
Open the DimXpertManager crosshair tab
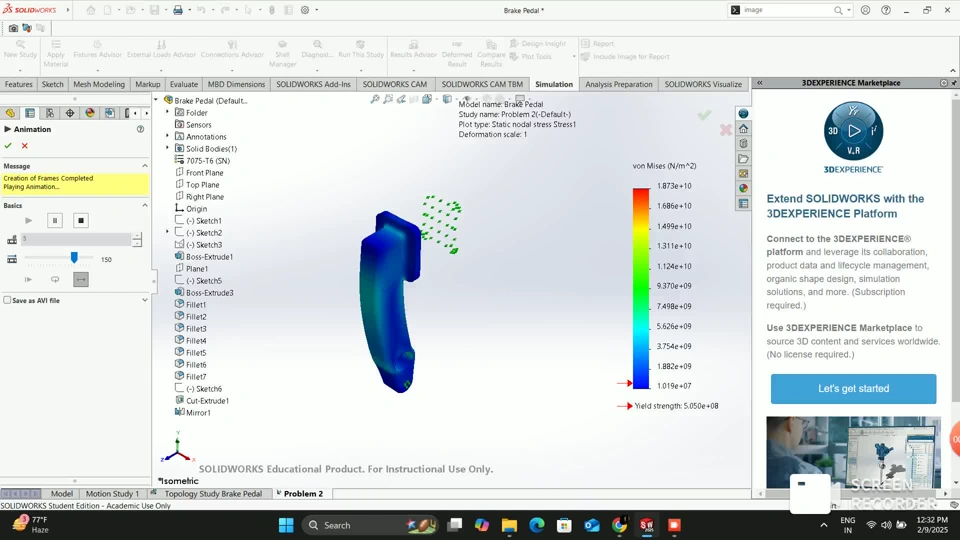coord(70,113)
